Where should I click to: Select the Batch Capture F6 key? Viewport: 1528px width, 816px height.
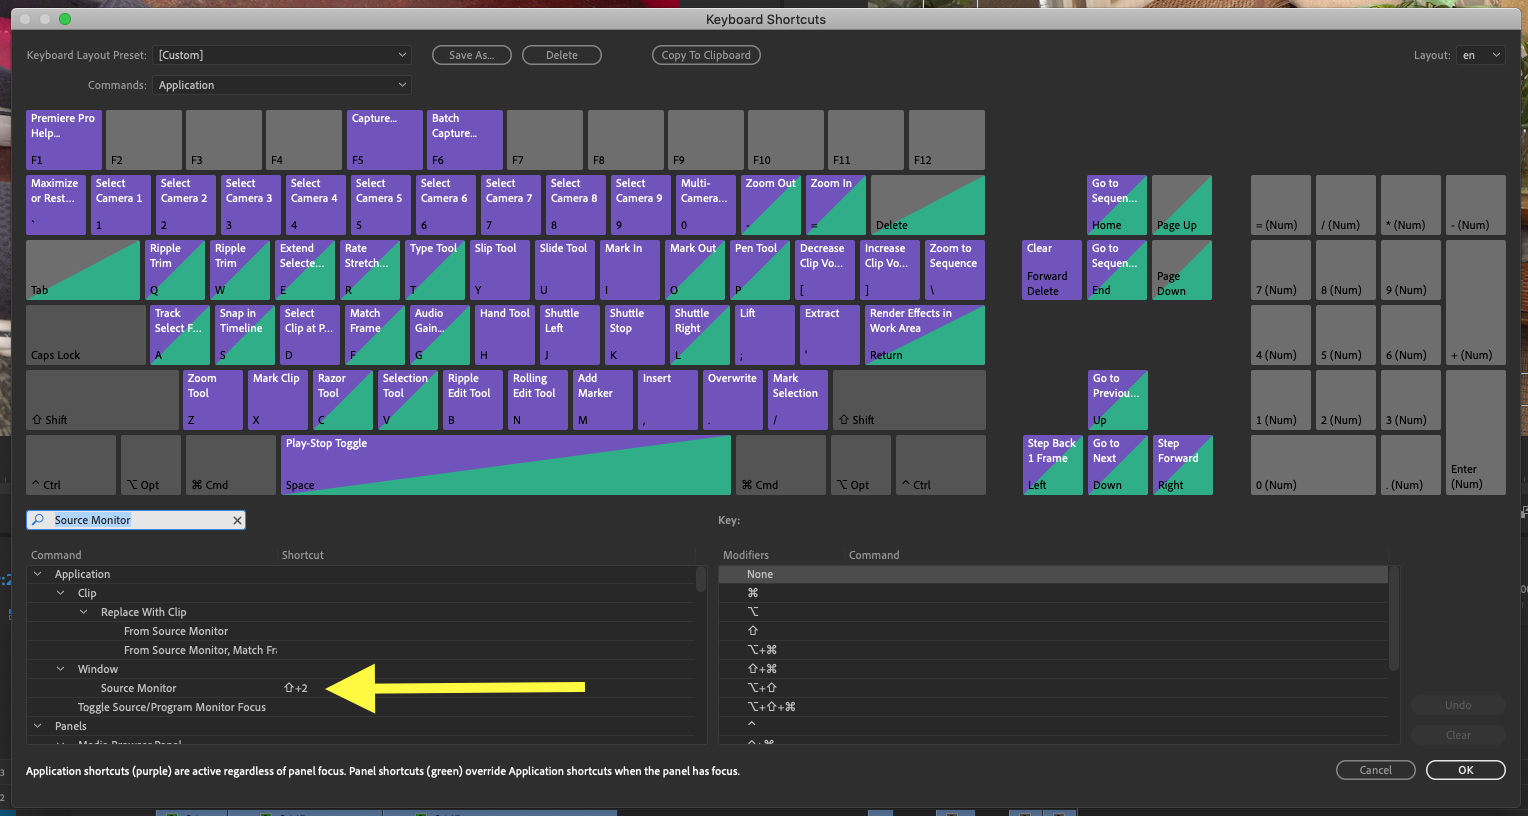point(465,140)
